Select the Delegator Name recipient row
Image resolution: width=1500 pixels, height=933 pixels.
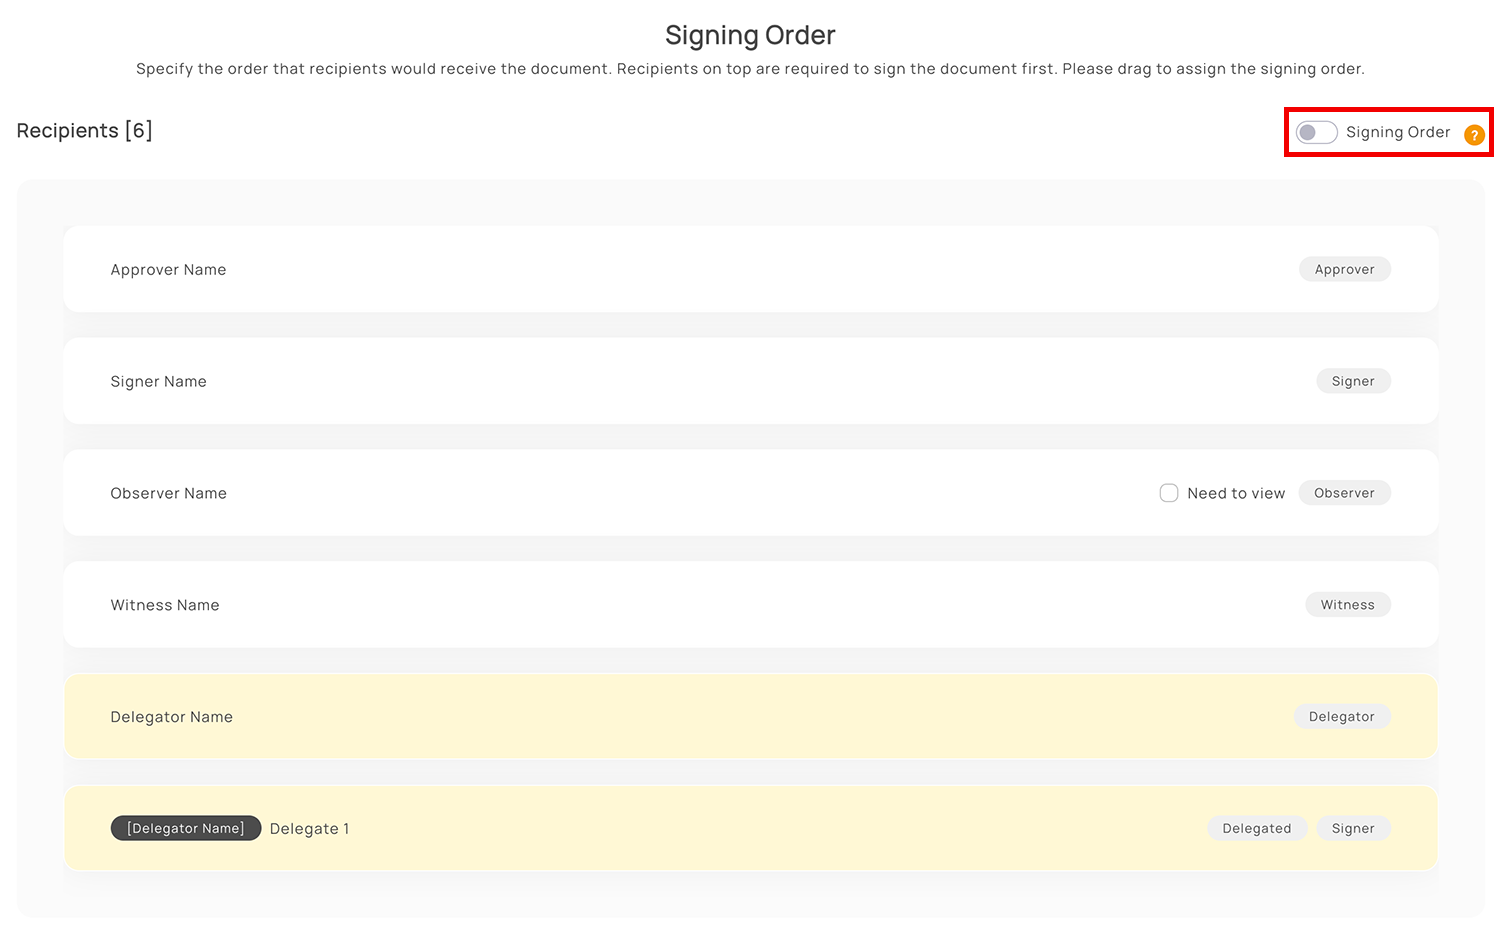(x=751, y=717)
